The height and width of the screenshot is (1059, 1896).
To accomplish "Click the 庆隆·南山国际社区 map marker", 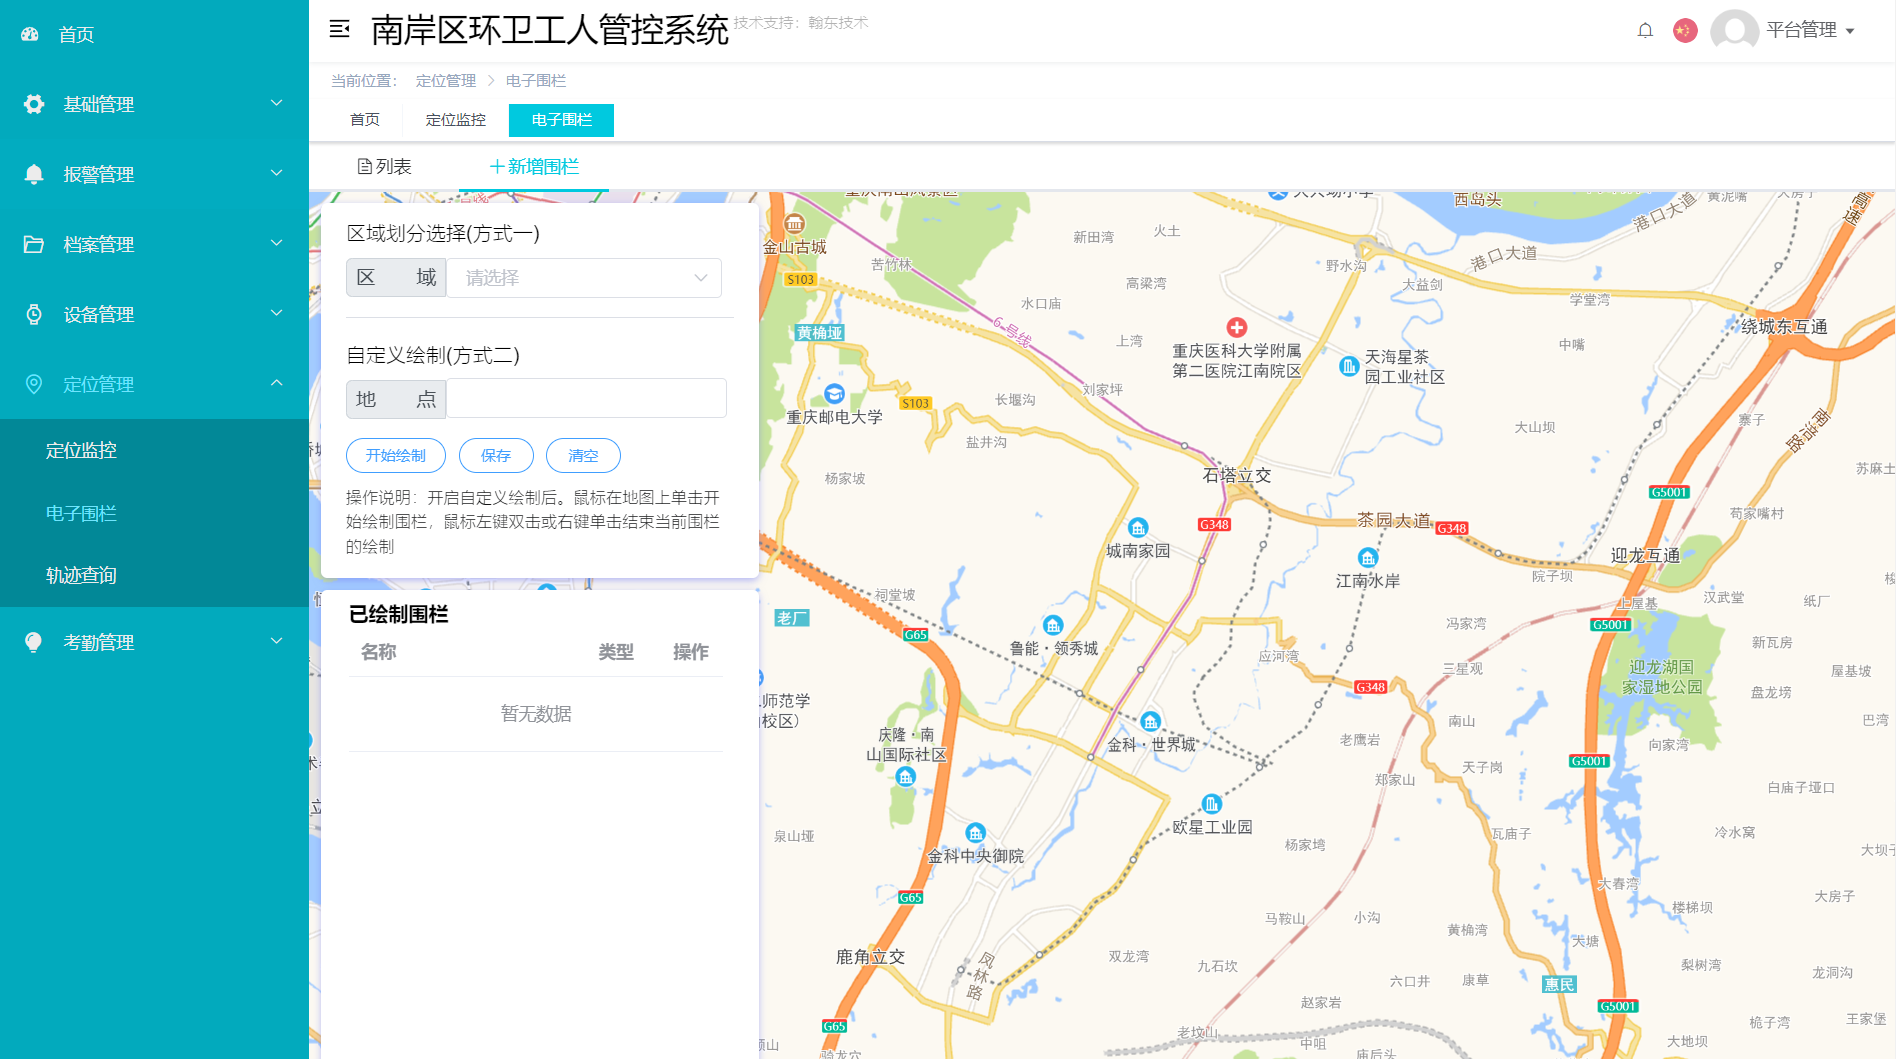I will [906, 778].
